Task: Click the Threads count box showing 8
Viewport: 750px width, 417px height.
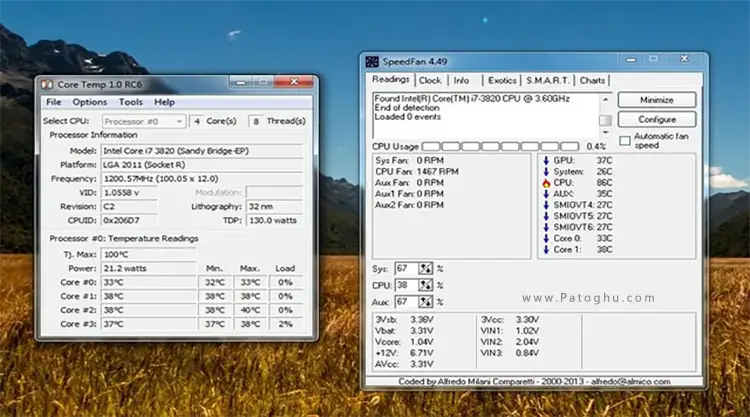Action: pyautogui.click(x=256, y=121)
